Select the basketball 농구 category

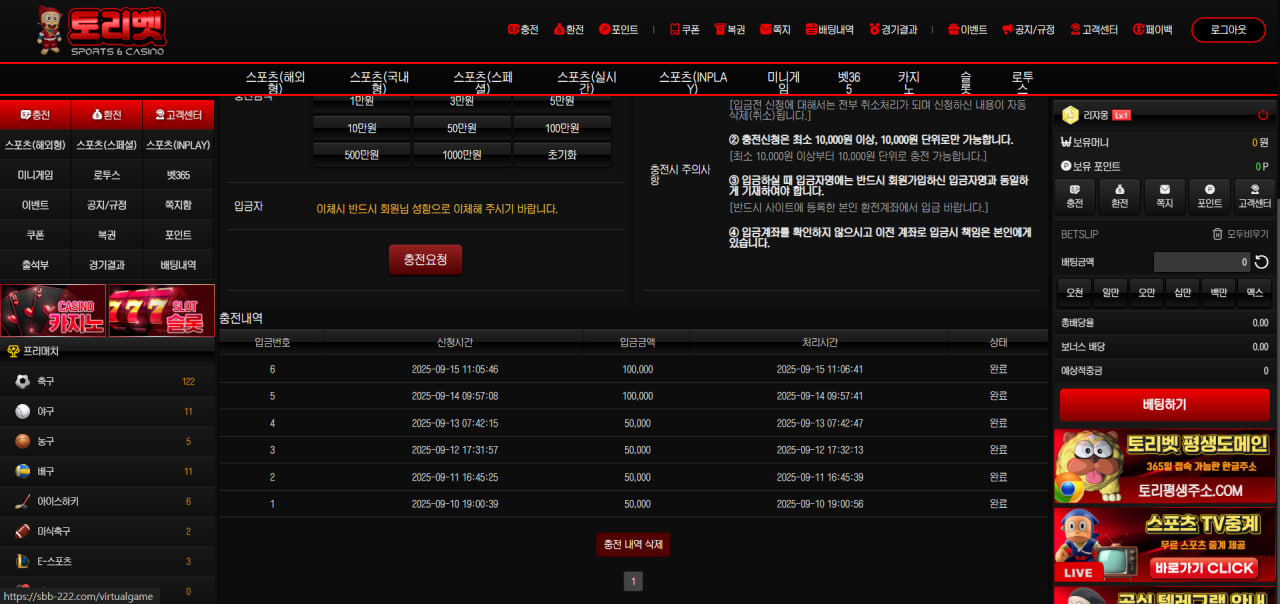[x=22, y=441]
